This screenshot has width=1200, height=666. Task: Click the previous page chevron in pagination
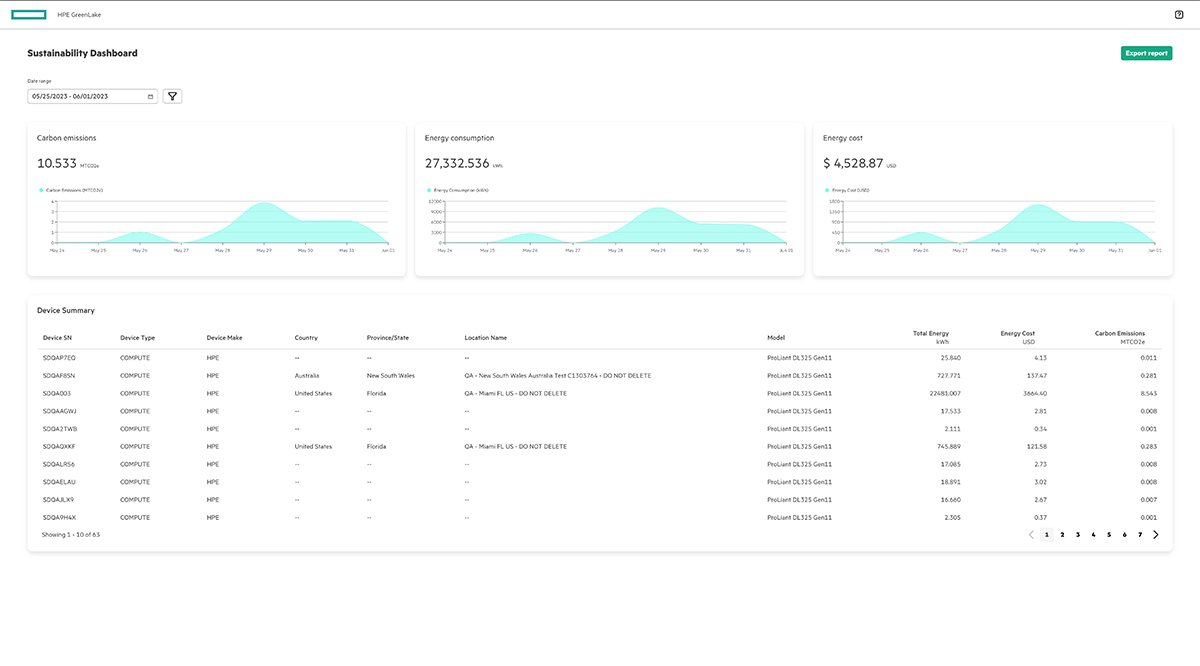(1031, 534)
